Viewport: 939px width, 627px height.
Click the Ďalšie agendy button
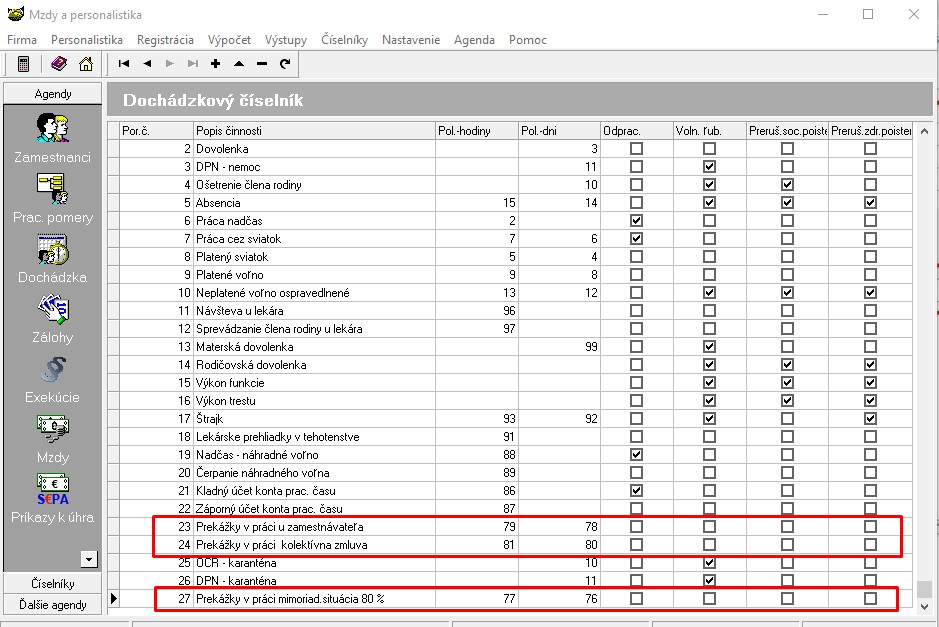(x=53, y=604)
